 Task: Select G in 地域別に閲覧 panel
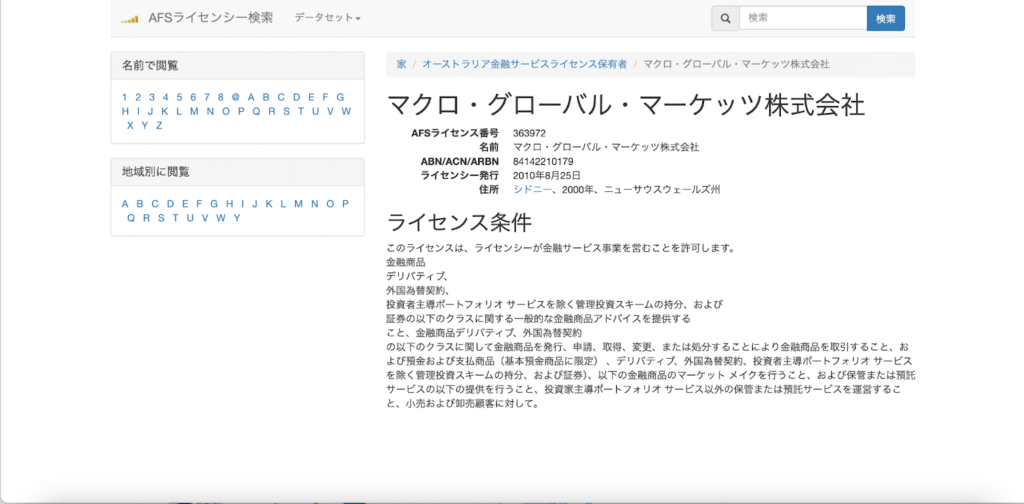click(x=214, y=204)
